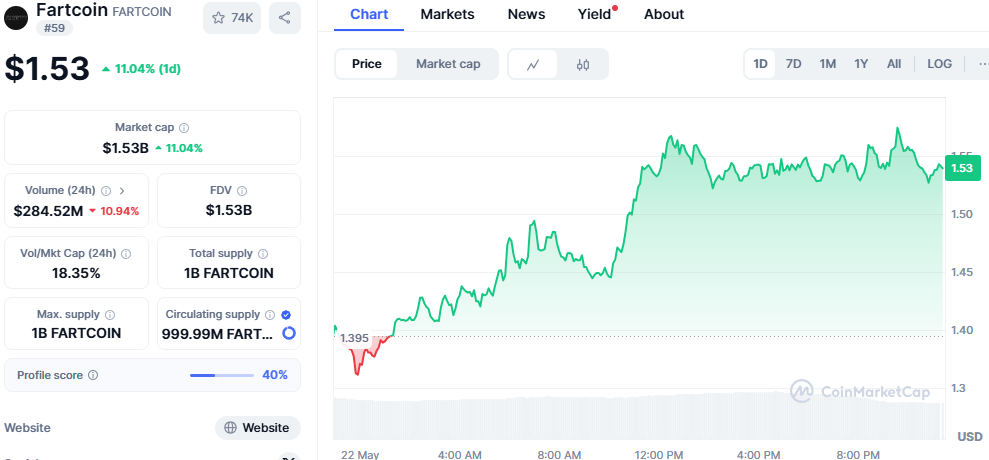Screen dimensions: 989x460
Task: Set chart range to 1D
Action: [x=761, y=64]
